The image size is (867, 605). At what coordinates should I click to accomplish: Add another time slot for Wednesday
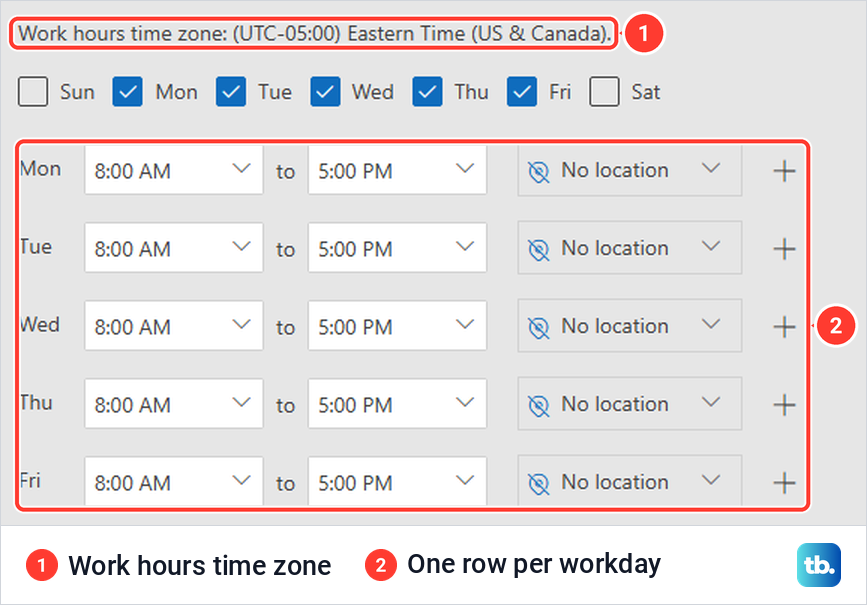784,327
